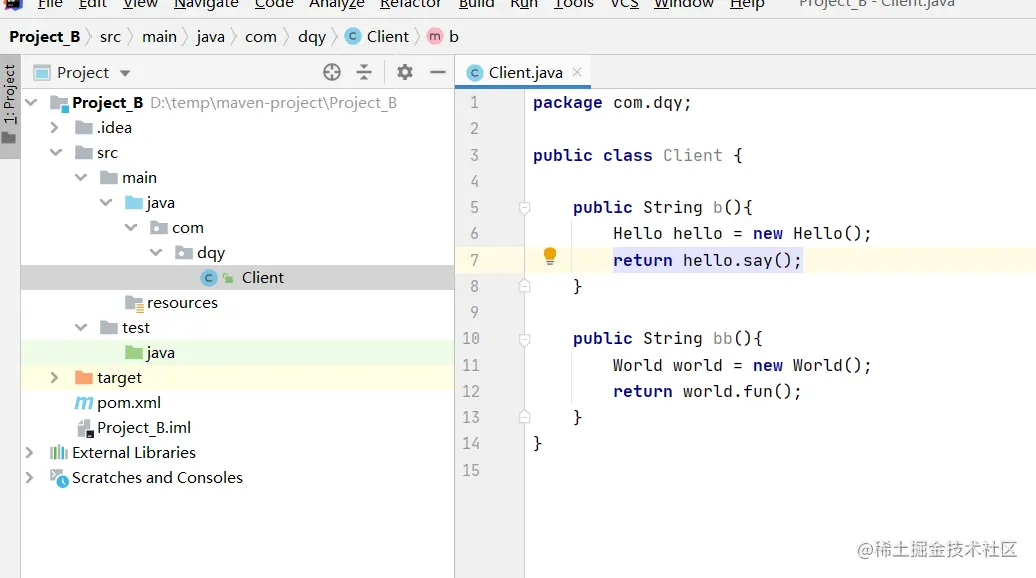Select resources folder in the tree
The width and height of the screenshot is (1036, 578).
(237, 303)
